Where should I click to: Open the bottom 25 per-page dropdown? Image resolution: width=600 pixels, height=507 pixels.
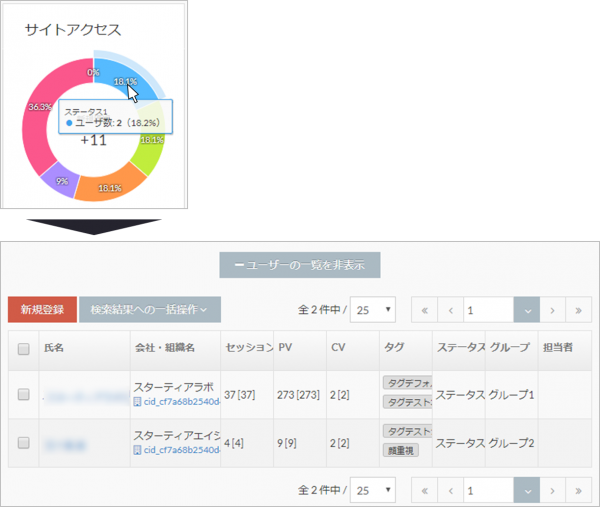[x=373, y=490]
